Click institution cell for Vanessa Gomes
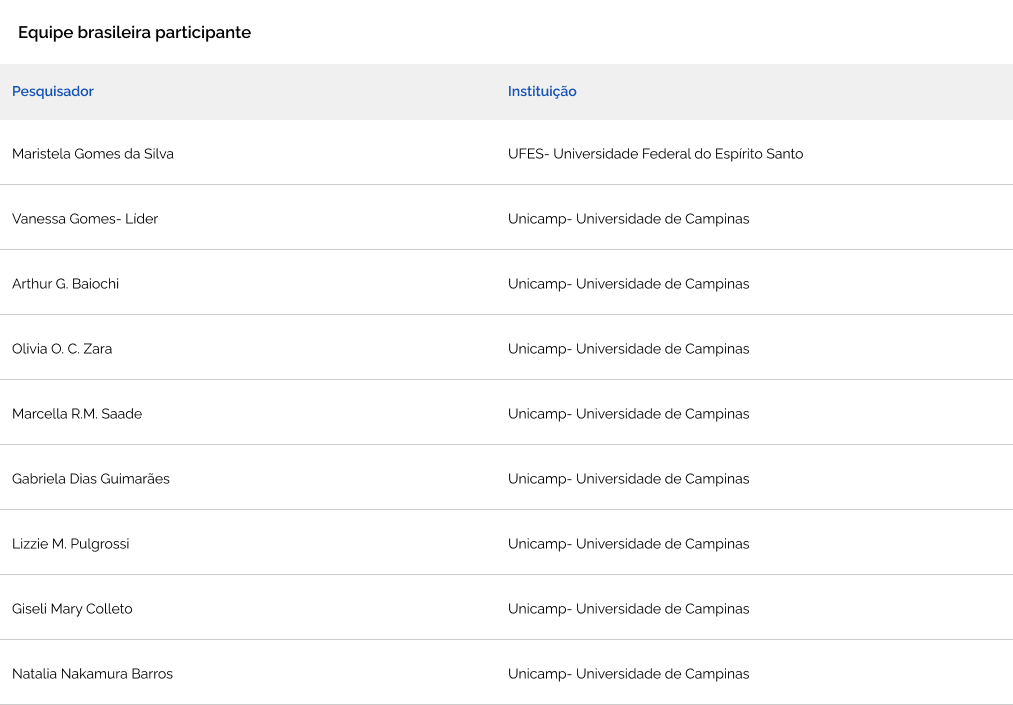Screen dimensions: 1013x705 point(628,219)
